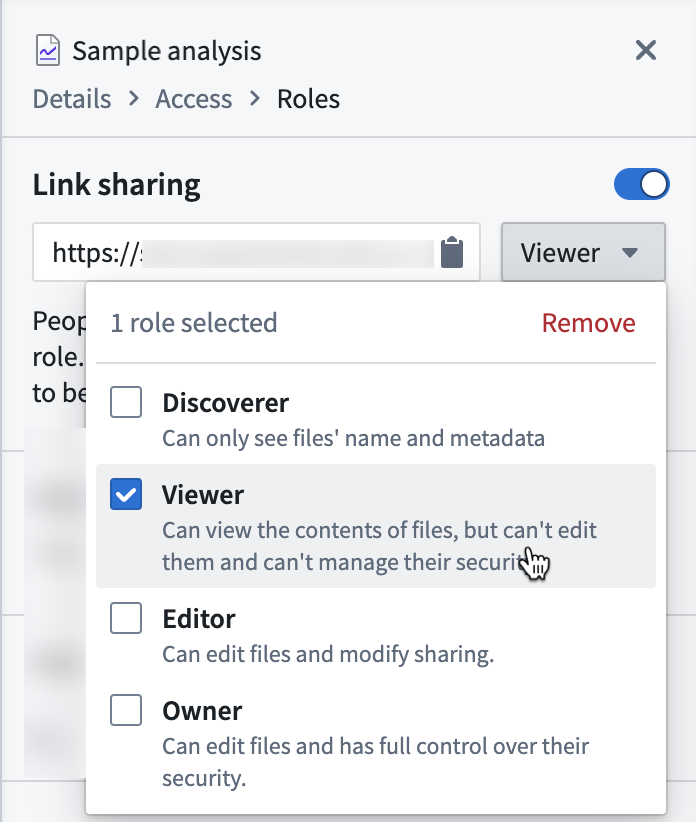Image resolution: width=696 pixels, height=822 pixels.
Task: Check the Owner role checkbox
Action: (126, 710)
